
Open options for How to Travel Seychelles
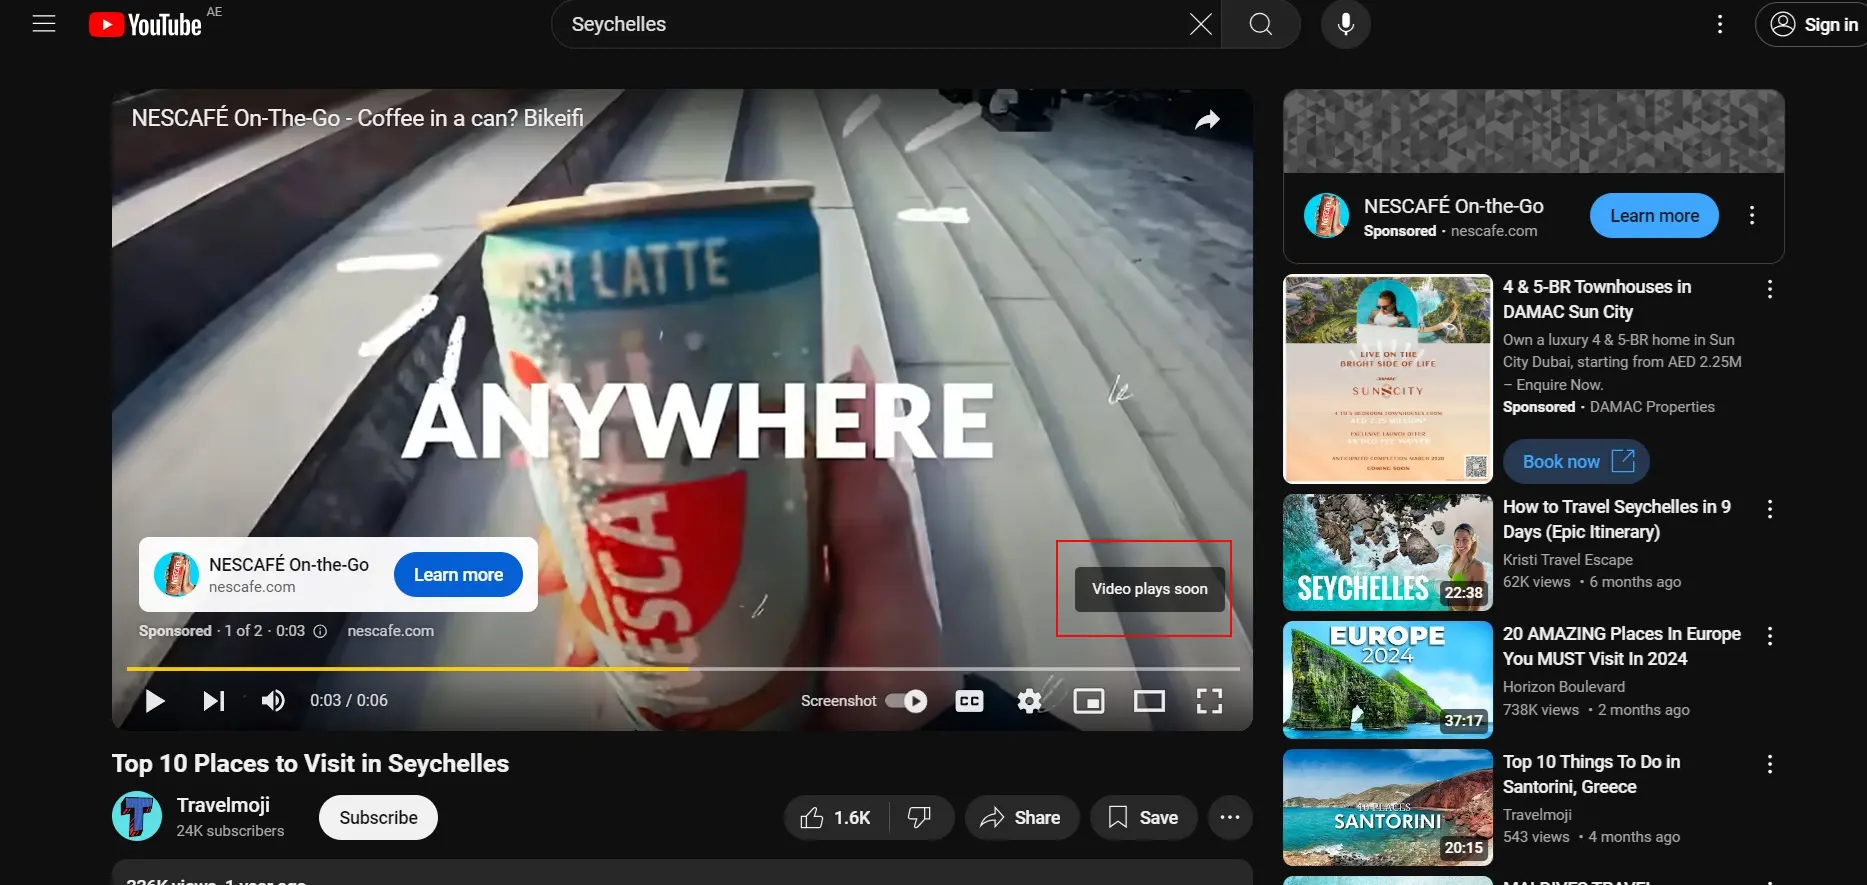[1770, 509]
